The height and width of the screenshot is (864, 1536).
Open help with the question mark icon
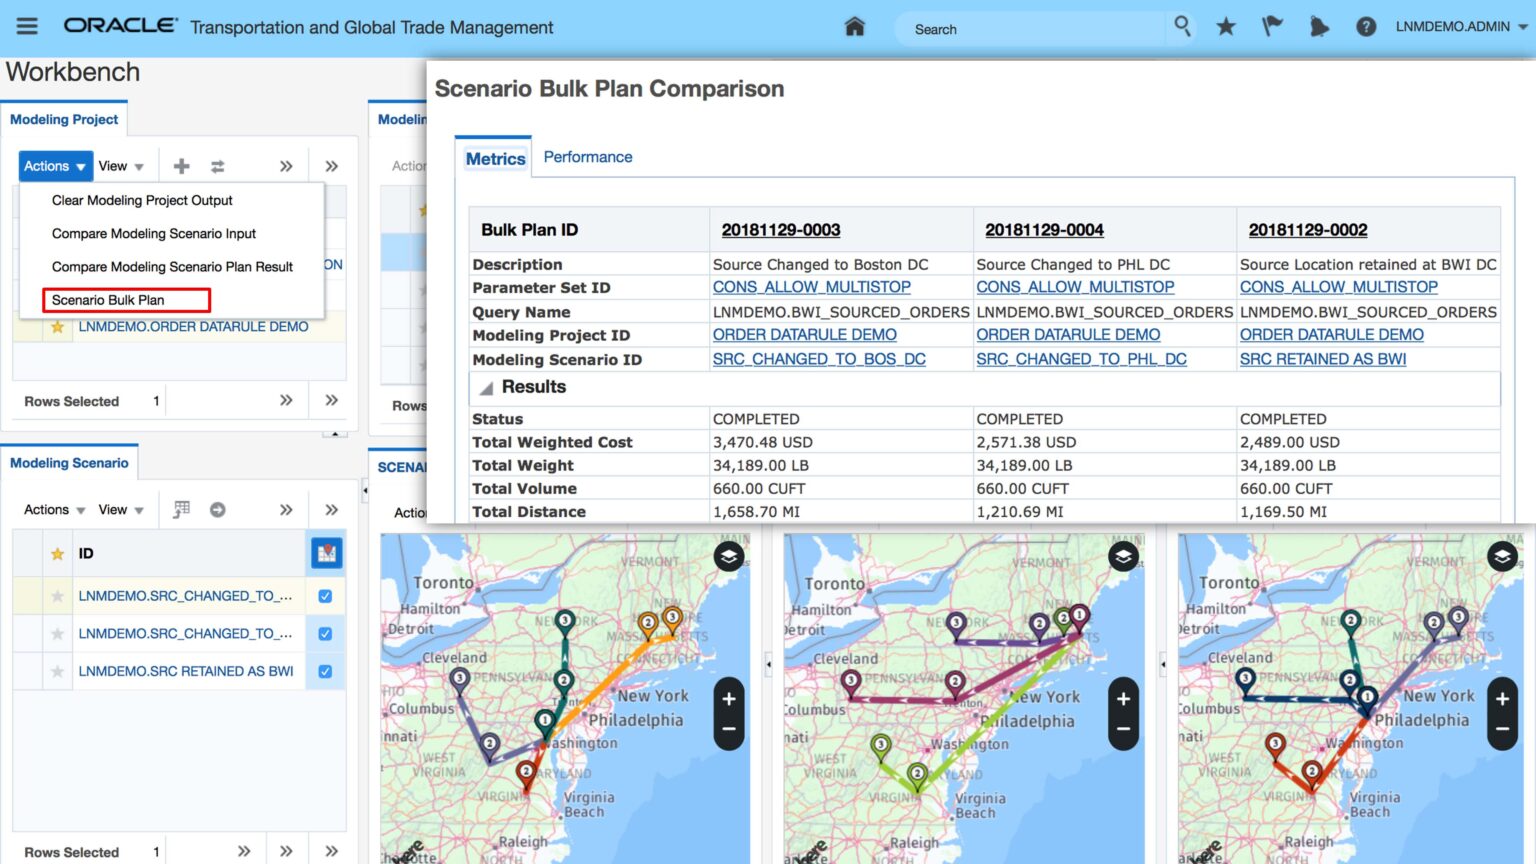coord(1366,28)
